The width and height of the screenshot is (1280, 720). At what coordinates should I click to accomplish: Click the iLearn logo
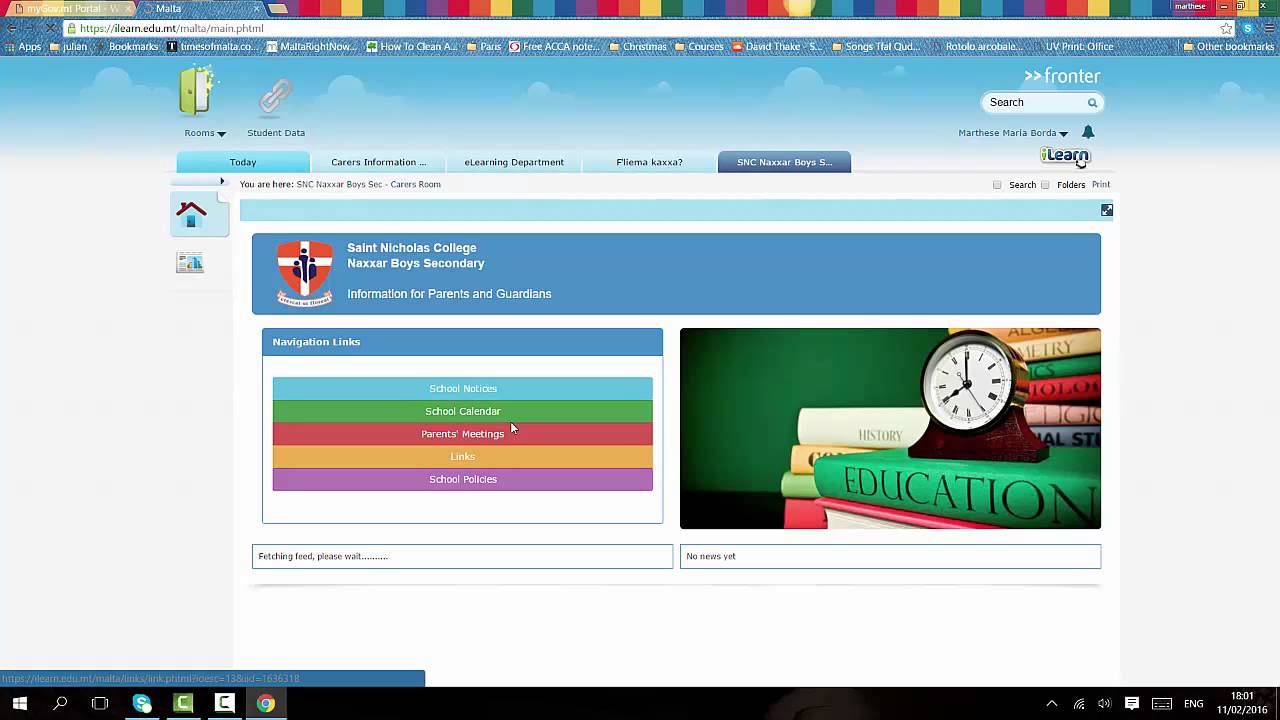(1064, 156)
